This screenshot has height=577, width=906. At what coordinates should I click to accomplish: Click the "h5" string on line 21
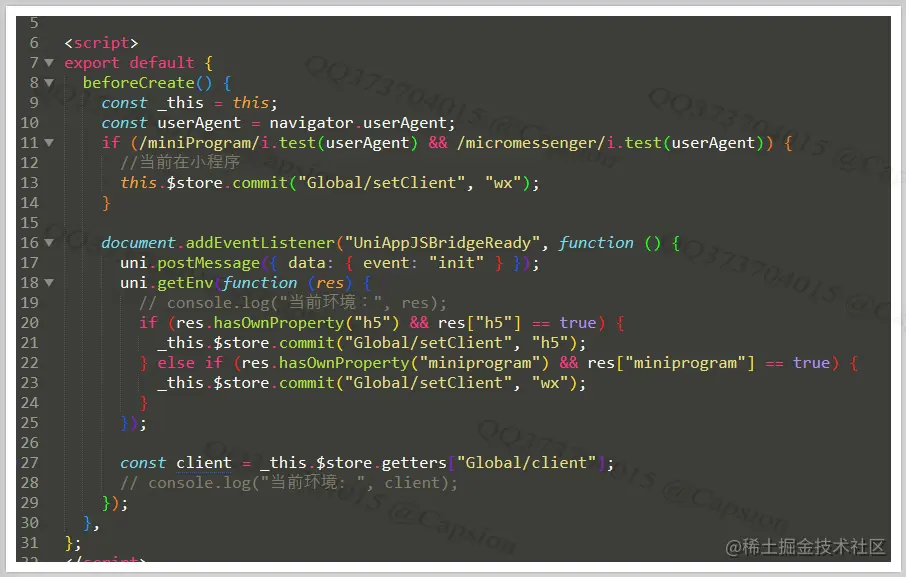pos(550,343)
